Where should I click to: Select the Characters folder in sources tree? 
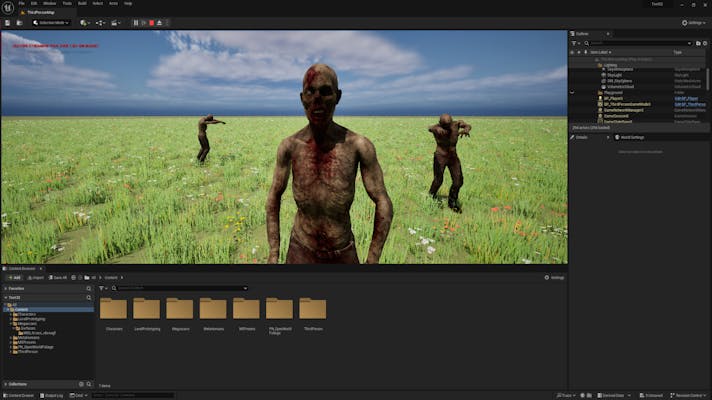pyautogui.click(x=27, y=314)
